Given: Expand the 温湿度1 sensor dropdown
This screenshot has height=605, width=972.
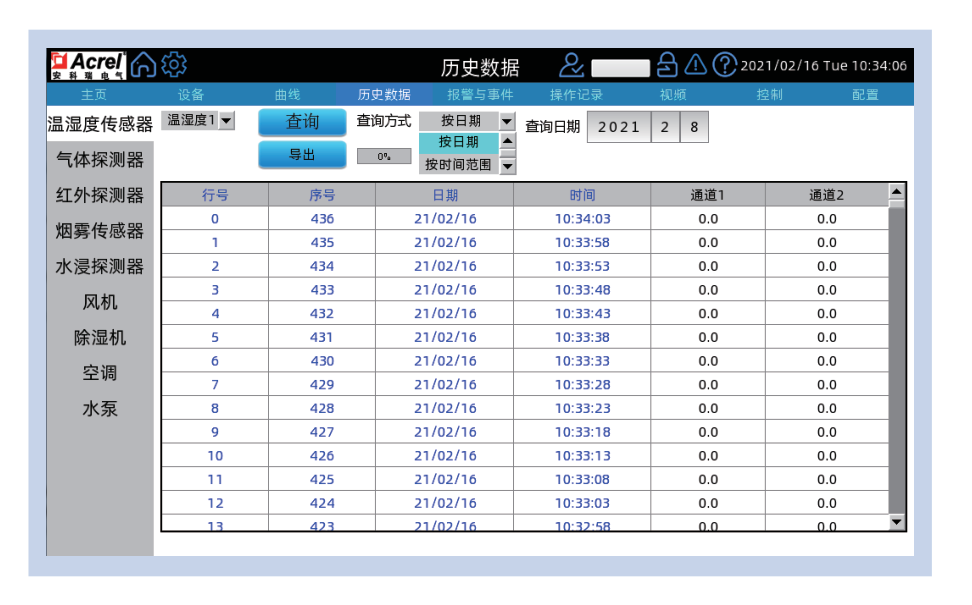Looking at the screenshot, I should pyautogui.click(x=225, y=121).
